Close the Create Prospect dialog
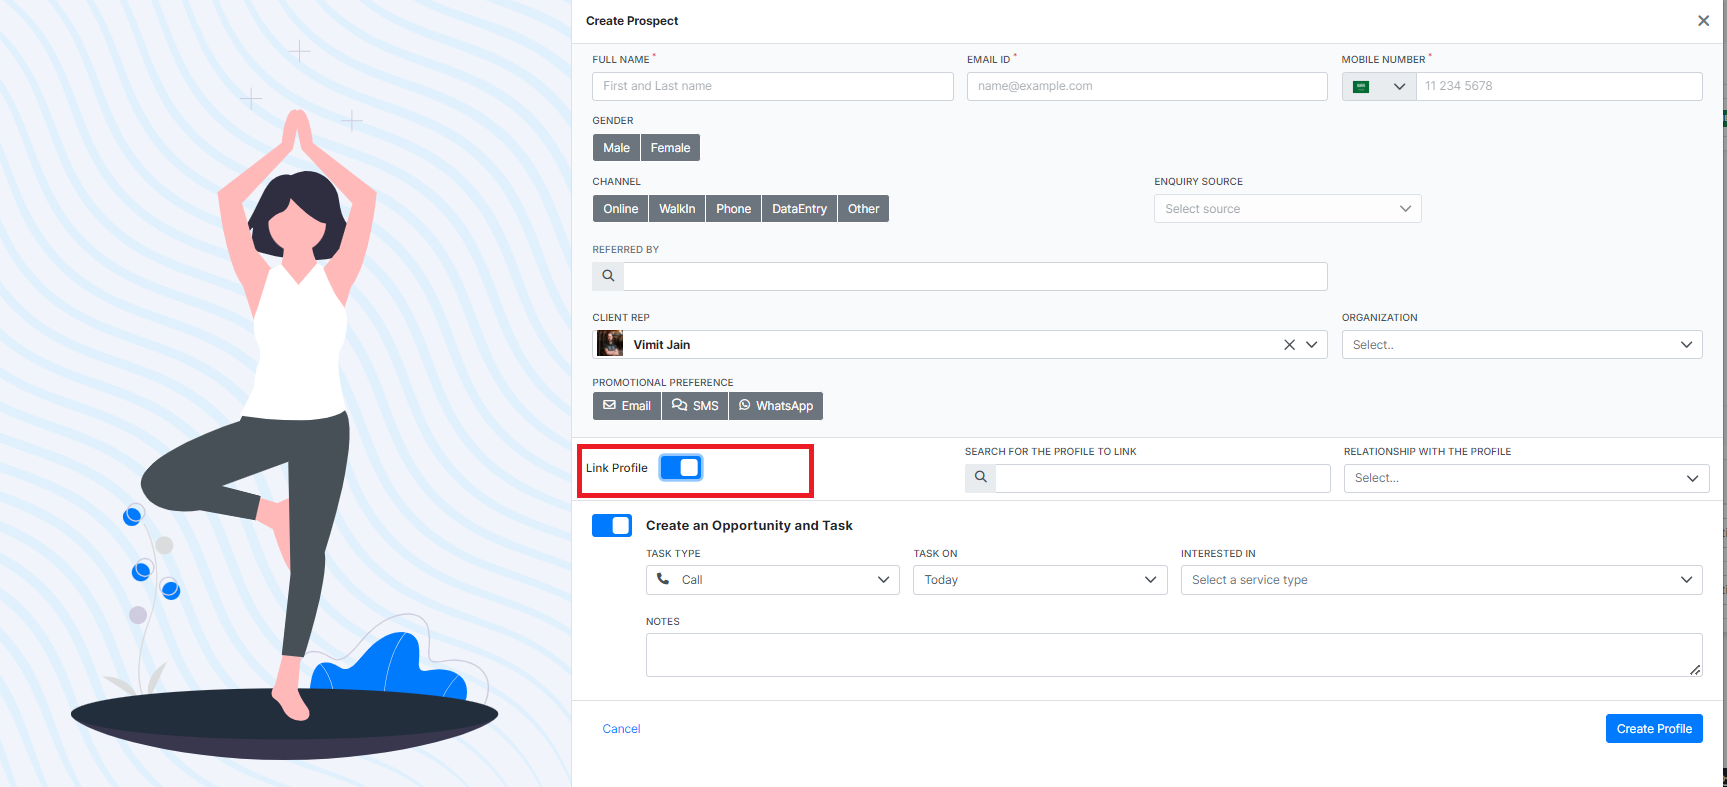Screen dimensions: 1727x787 pyautogui.click(x=1703, y=21)
